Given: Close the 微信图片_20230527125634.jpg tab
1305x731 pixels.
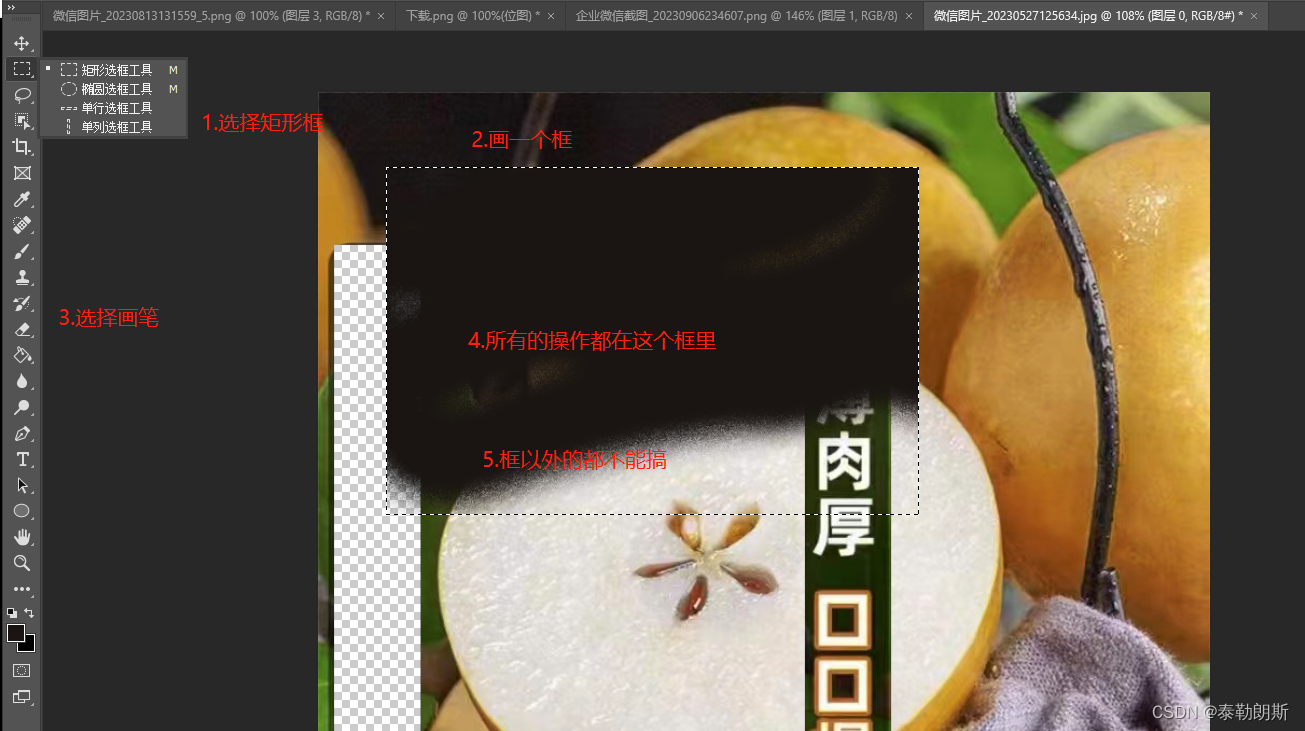Looking at the screenshot, I should click(x=1255, y=16).
